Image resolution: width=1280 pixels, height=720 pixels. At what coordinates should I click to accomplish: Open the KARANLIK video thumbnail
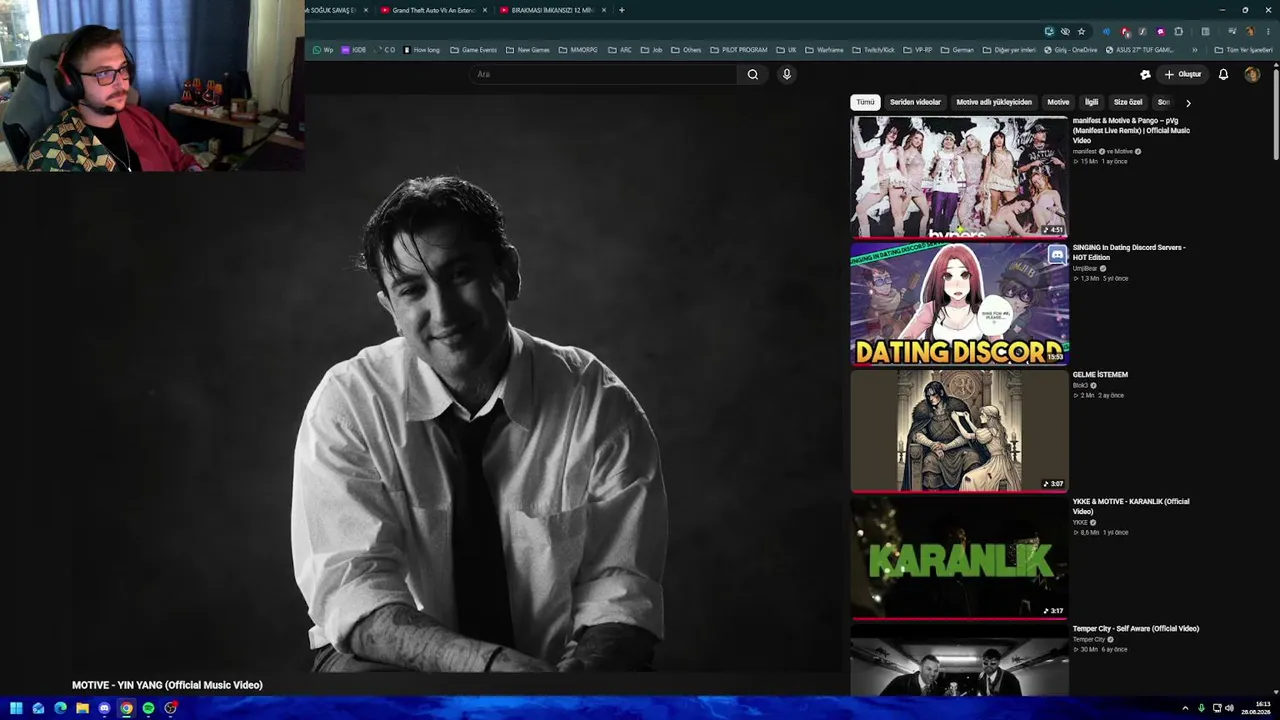[x=959, y=558]
